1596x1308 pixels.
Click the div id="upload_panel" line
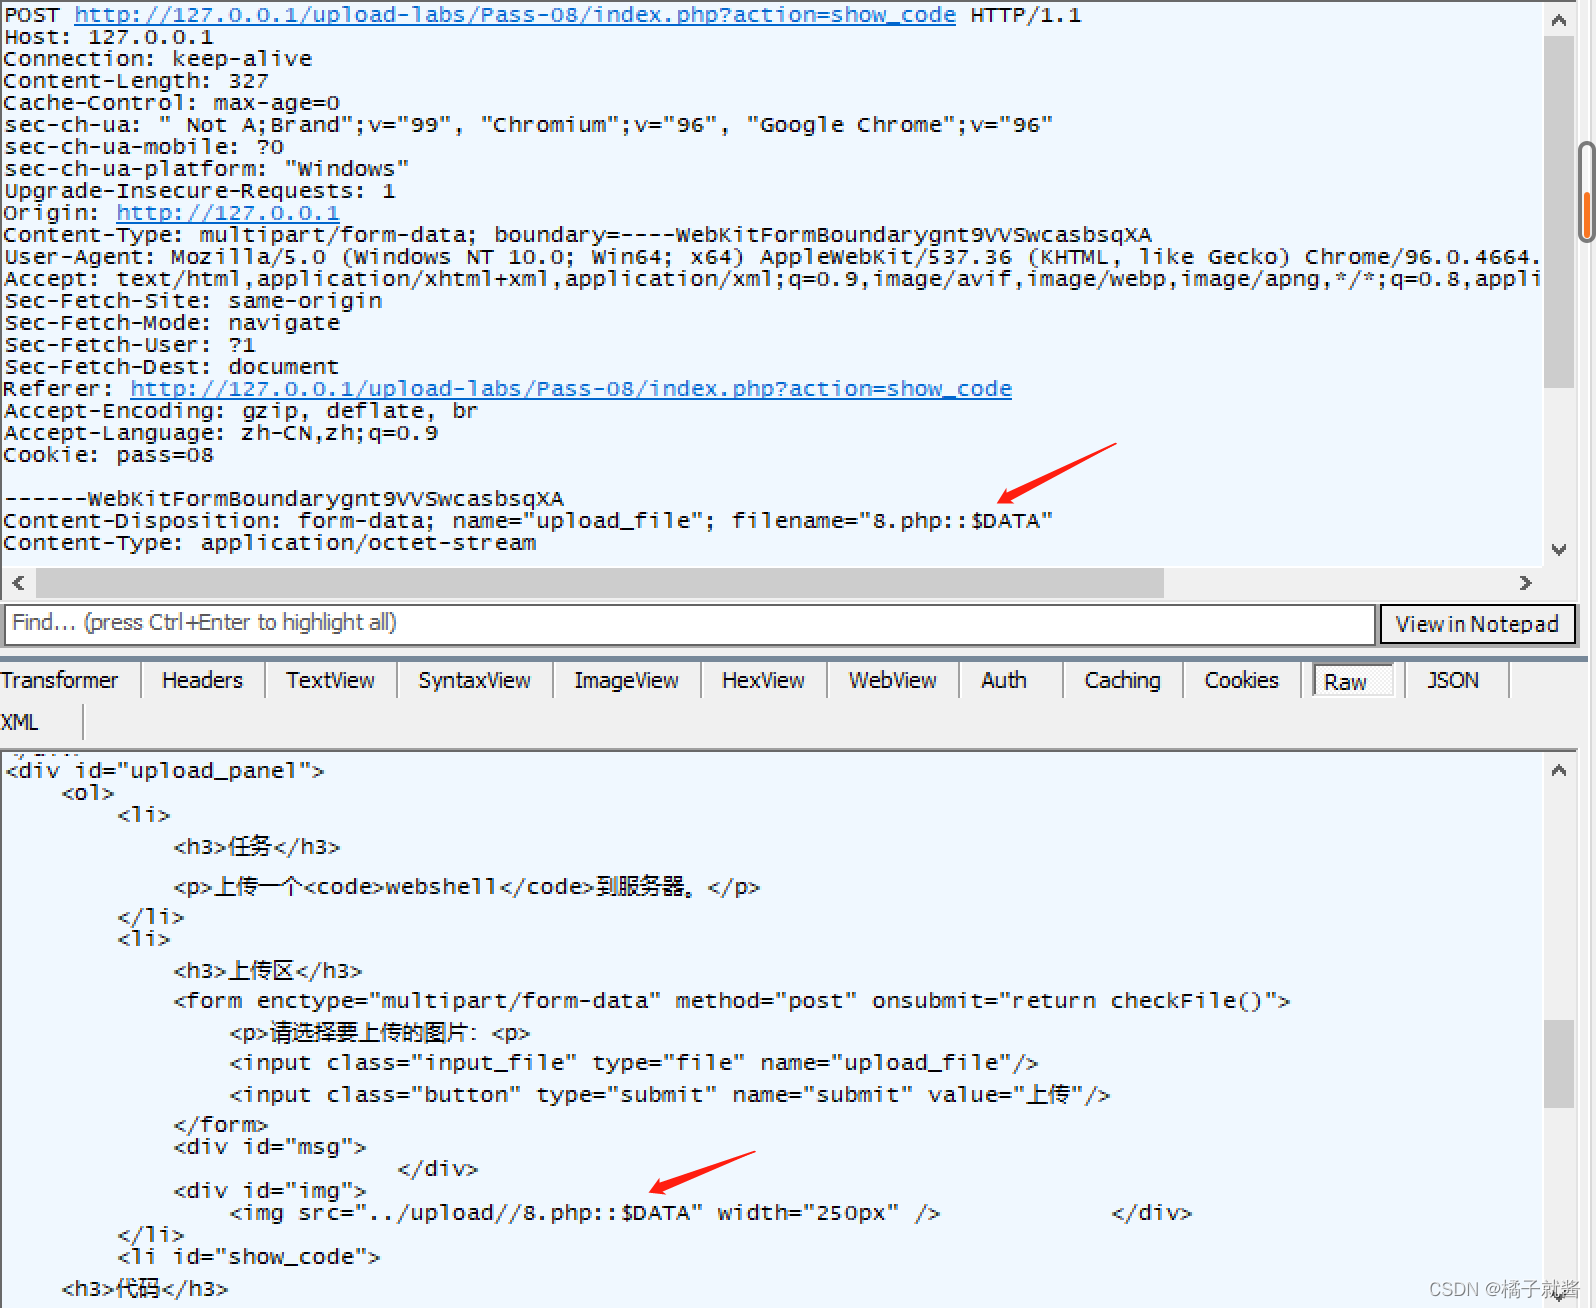pyautogui.click(x=165, y=771)
